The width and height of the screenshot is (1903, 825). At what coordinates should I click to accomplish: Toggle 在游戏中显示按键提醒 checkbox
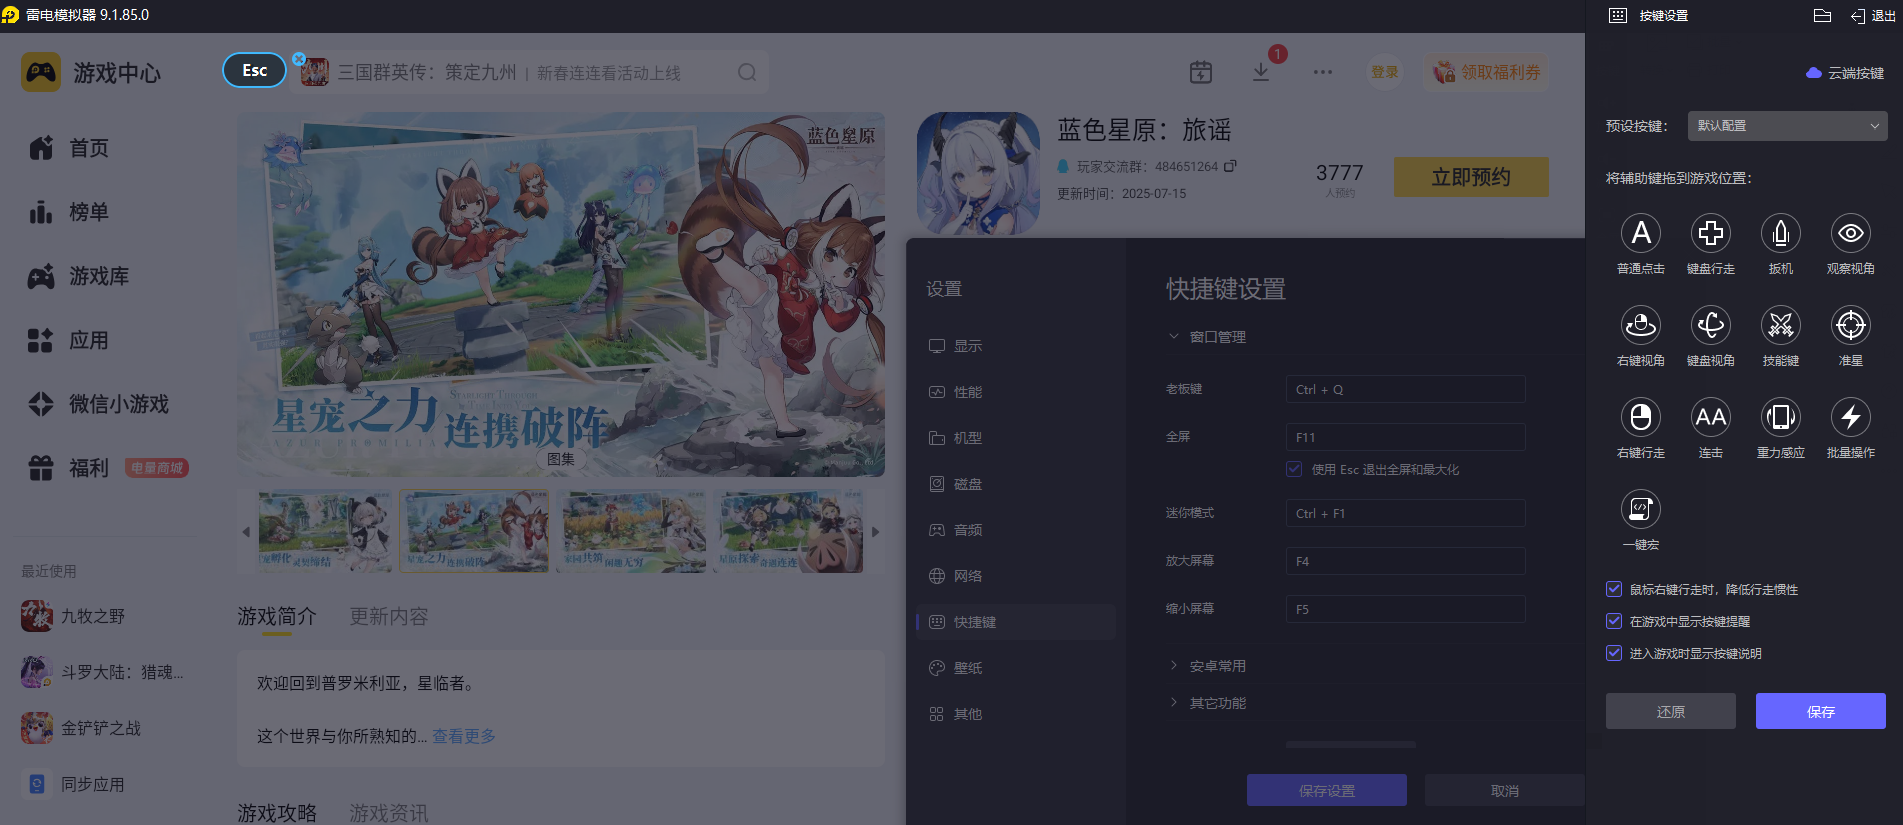pyautogui.click(x=1614, y=621)
